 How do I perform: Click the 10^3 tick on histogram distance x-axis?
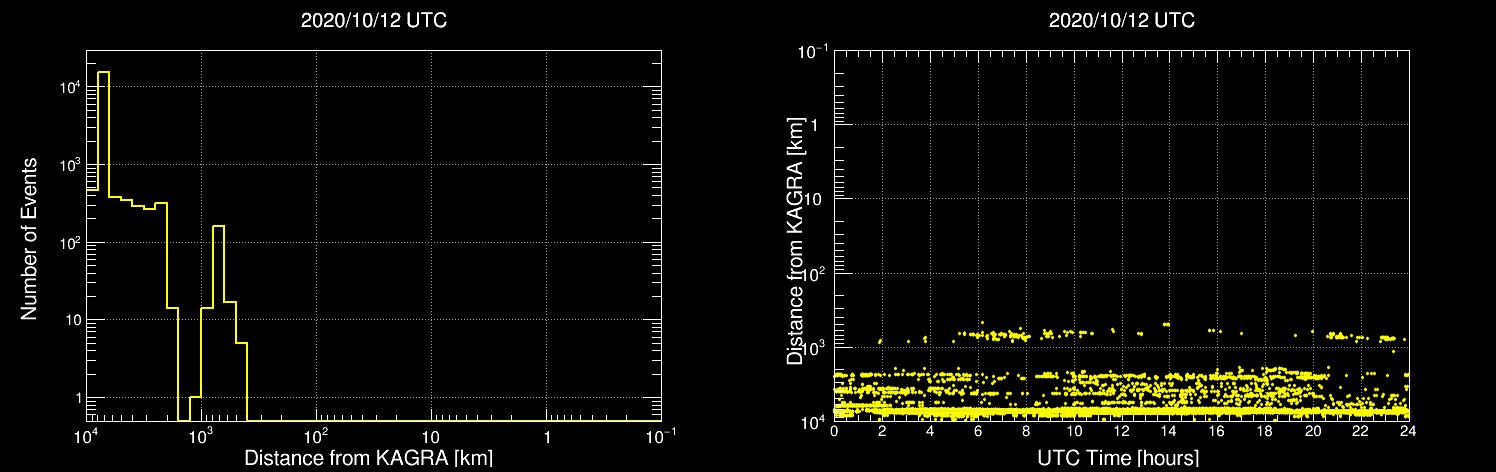[201, 438]
